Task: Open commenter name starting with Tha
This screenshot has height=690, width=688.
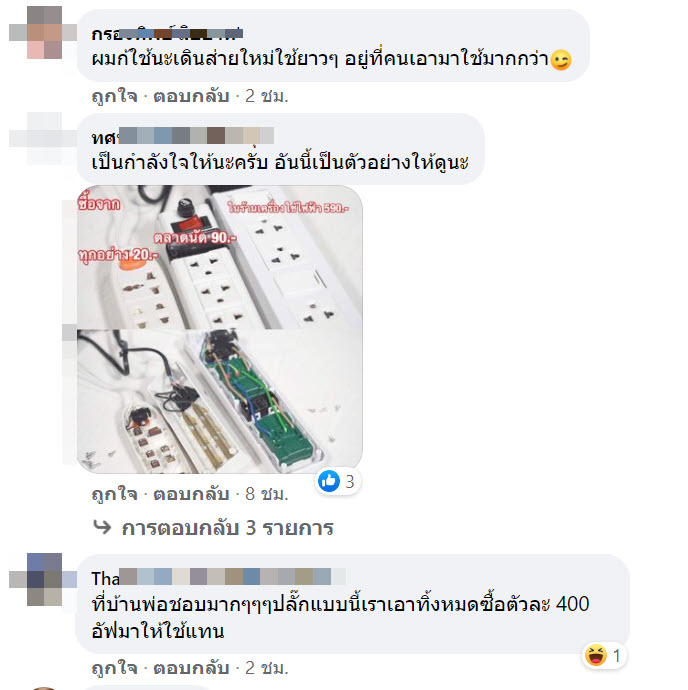Action: point(218,578)
